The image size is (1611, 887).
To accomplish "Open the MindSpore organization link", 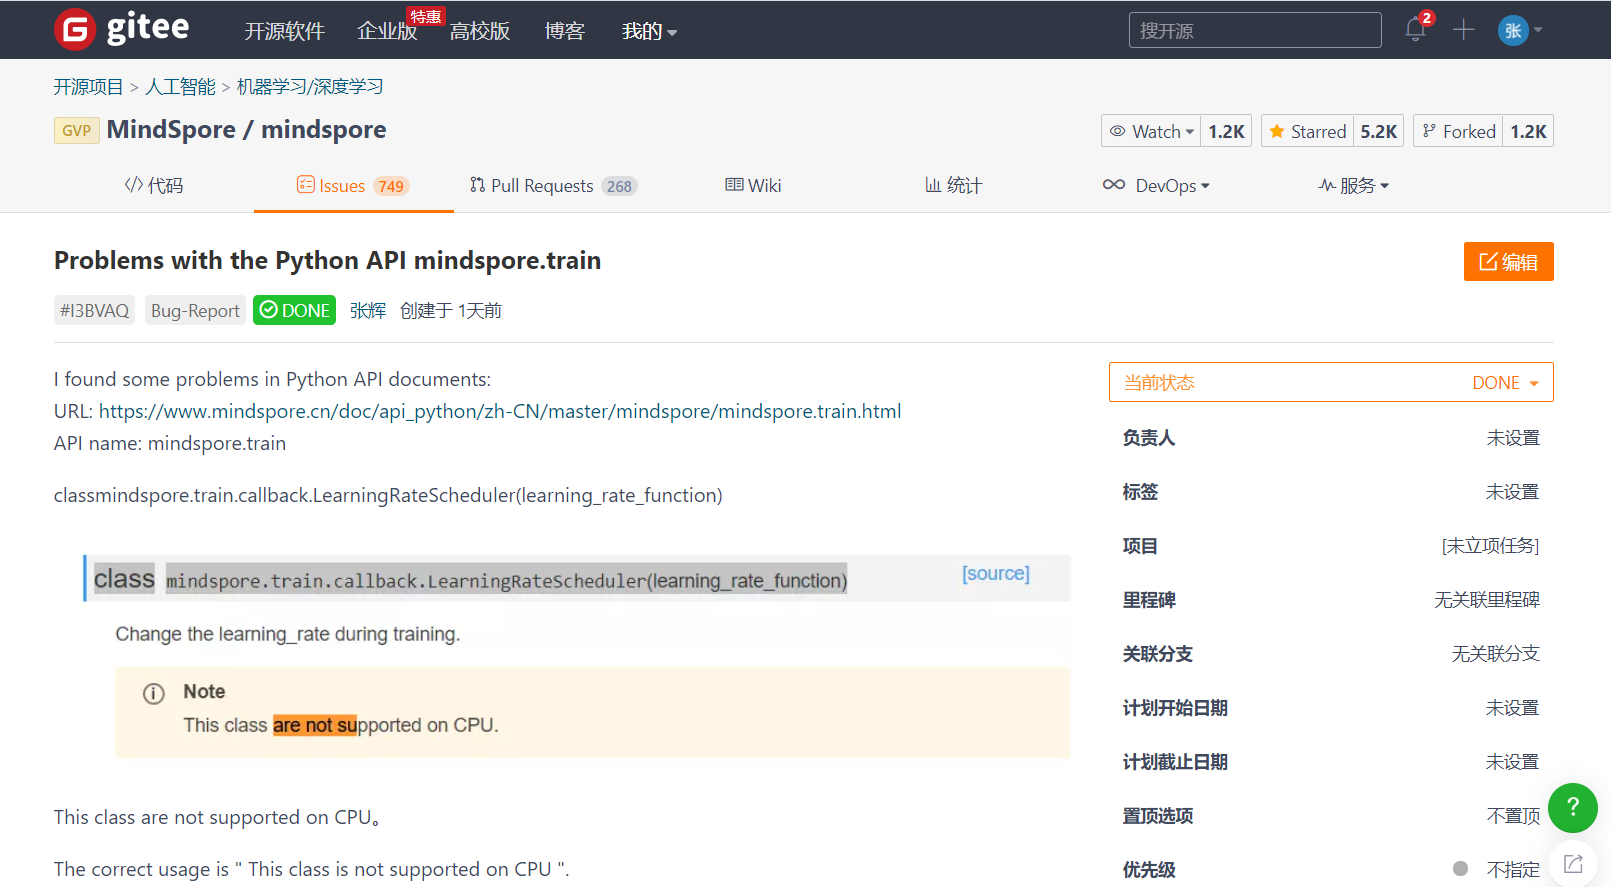I will 171,130.
